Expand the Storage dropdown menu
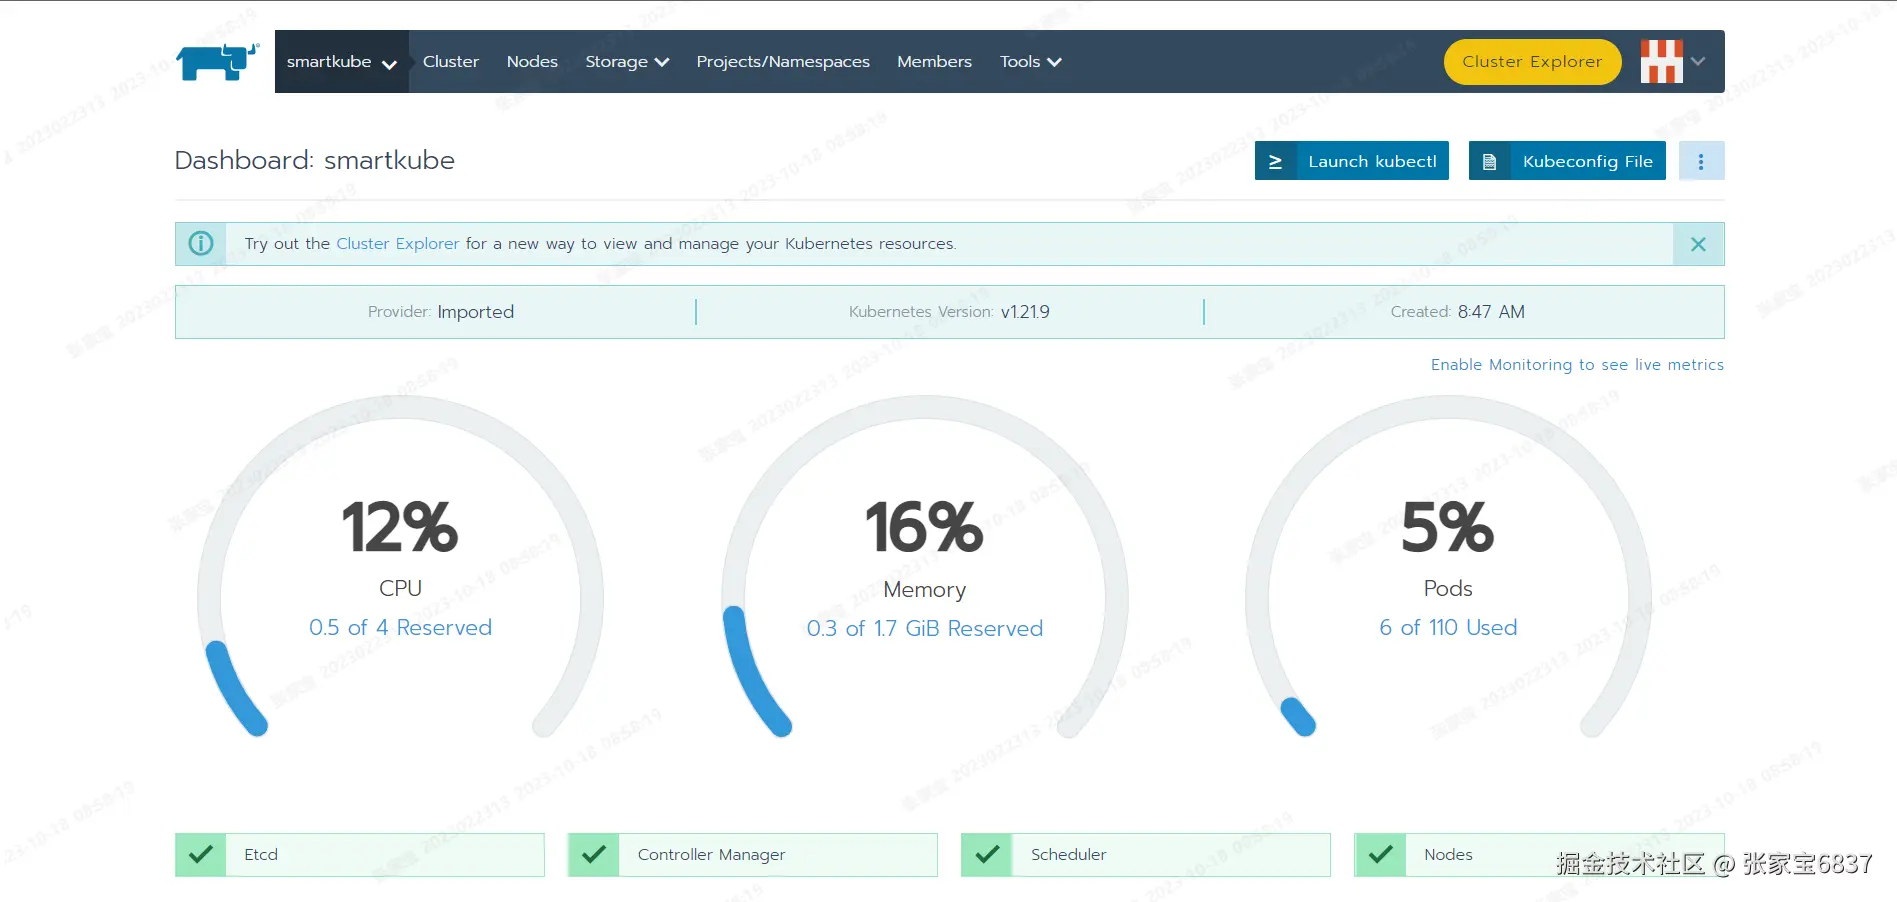 pos(627,62)
